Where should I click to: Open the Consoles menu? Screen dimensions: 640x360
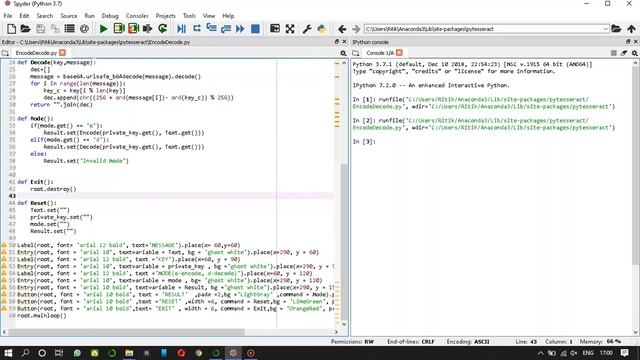point(137,16)
